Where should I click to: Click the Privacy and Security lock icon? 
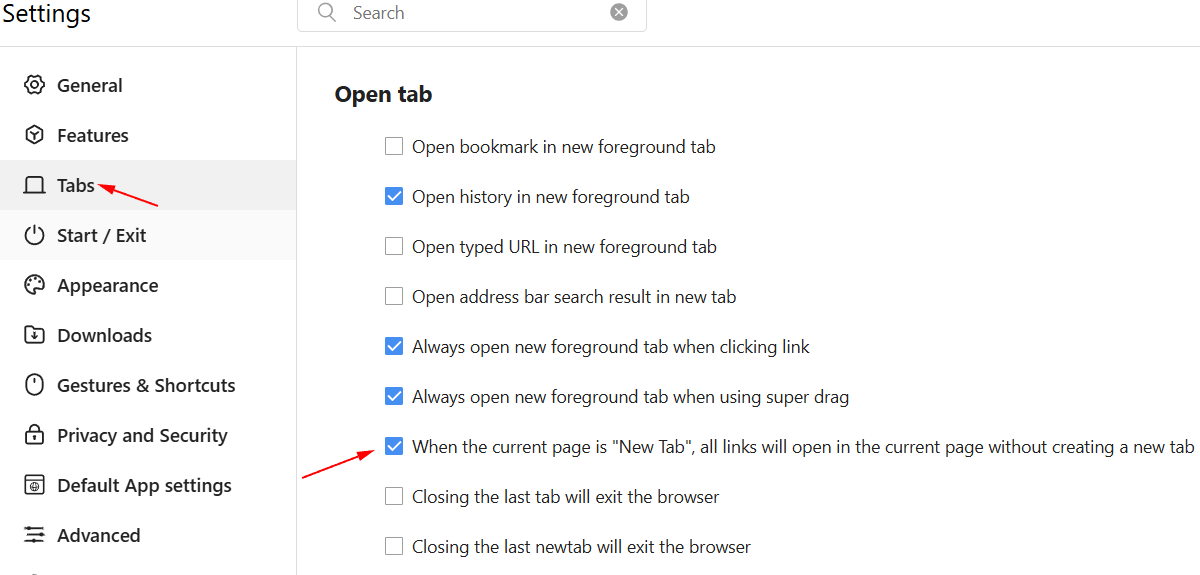tap(35, 435)
